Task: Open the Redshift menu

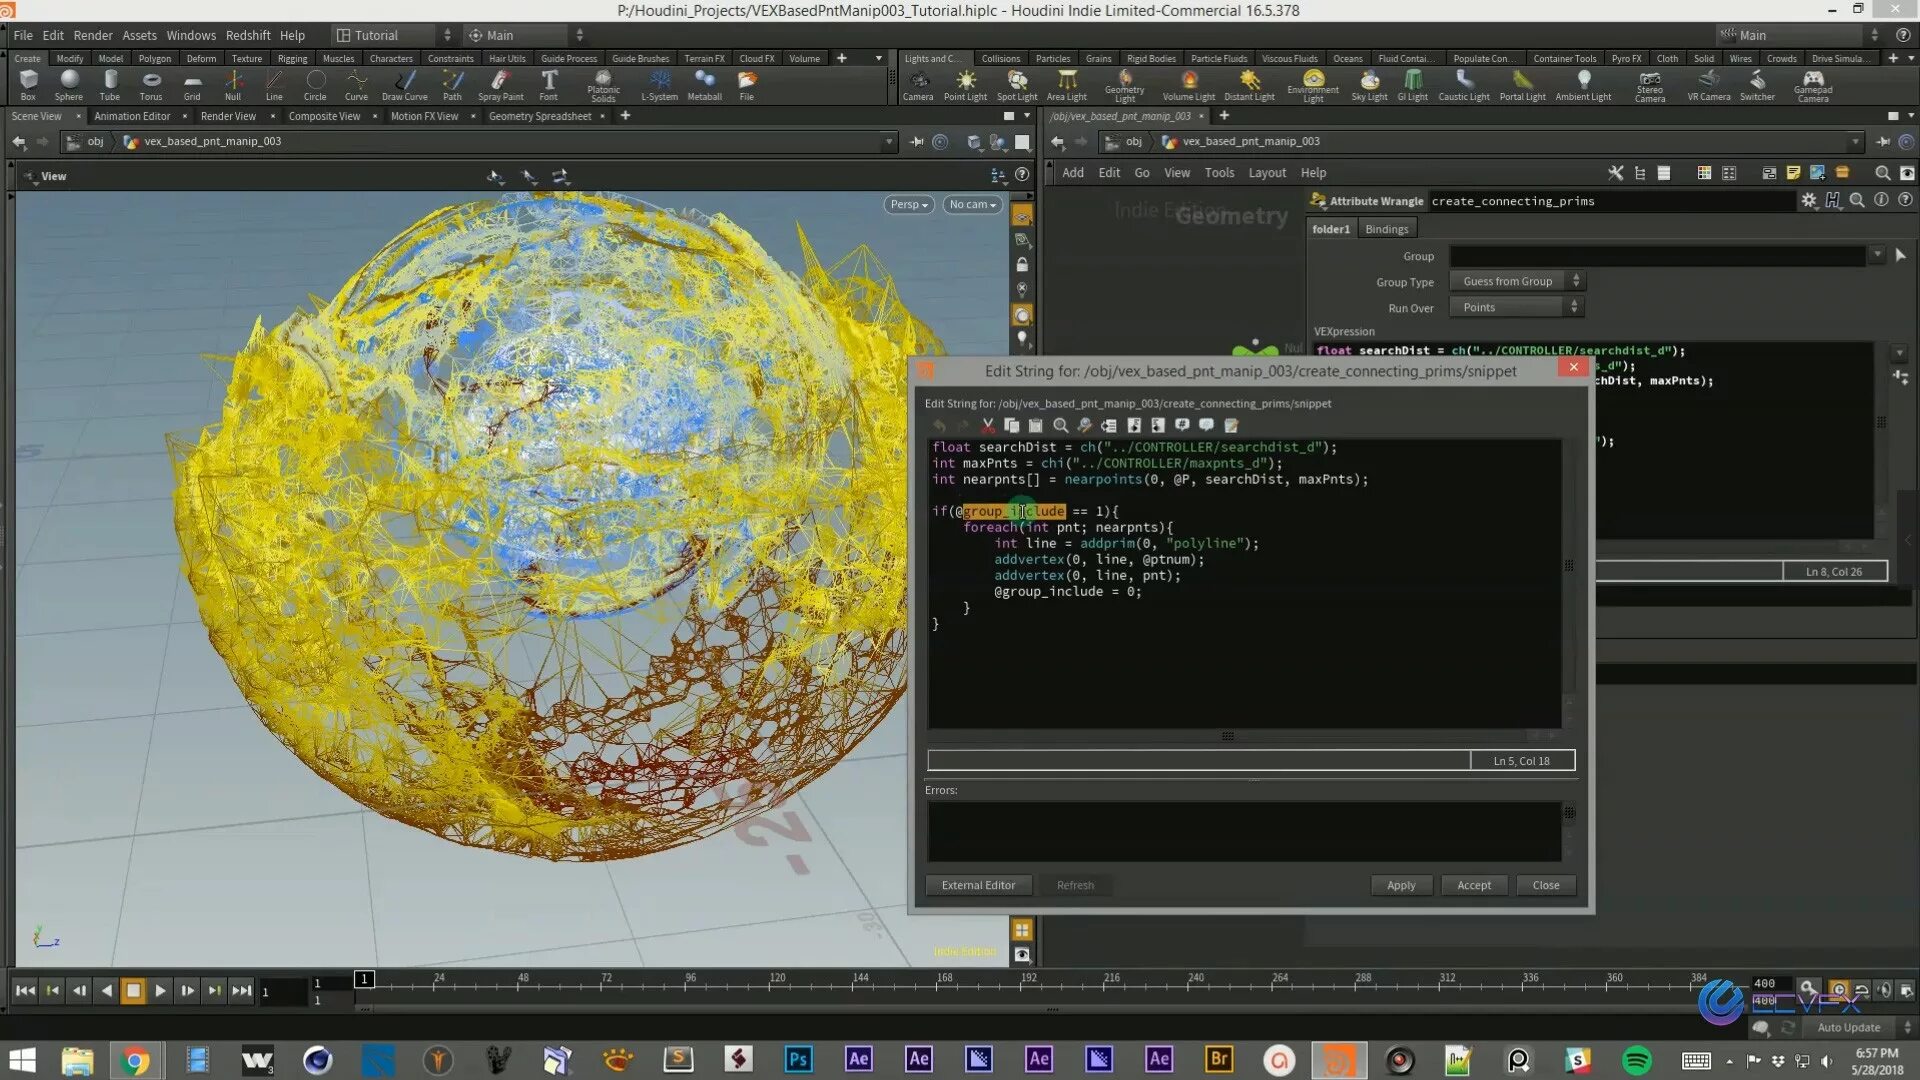Action: 247,35
